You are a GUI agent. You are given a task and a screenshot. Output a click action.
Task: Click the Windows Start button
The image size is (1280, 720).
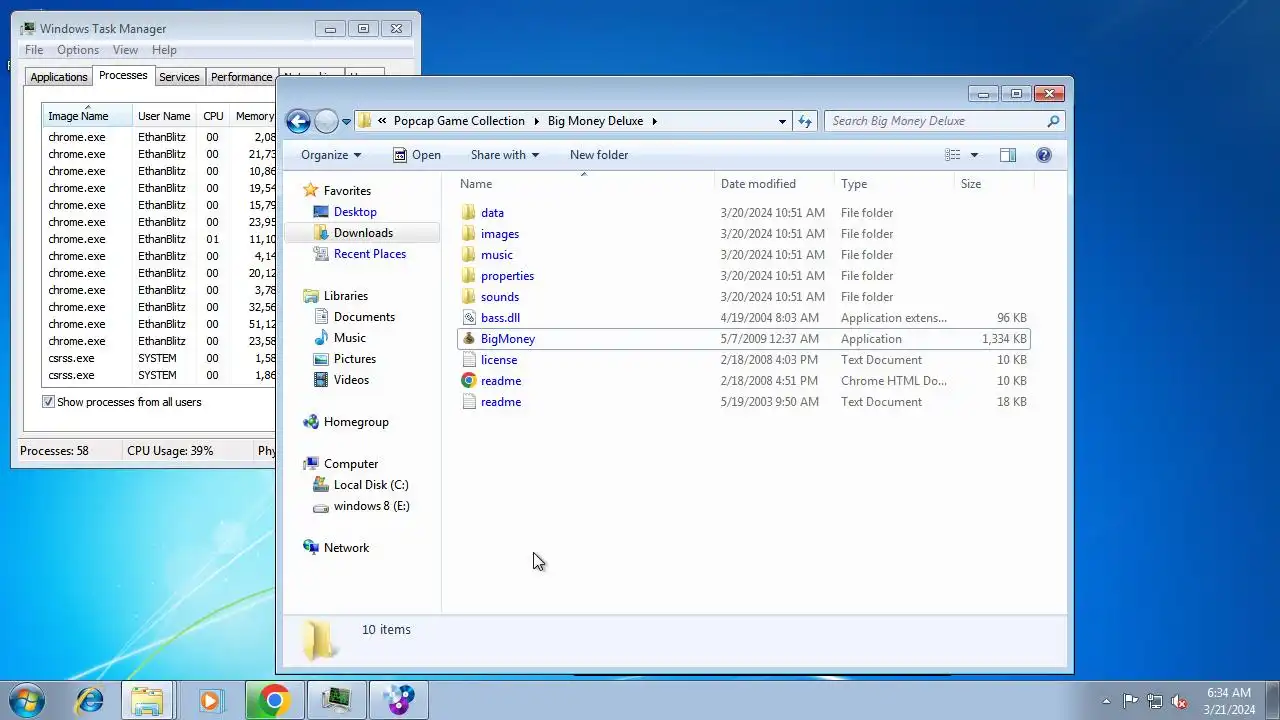[x=27, y=700]
